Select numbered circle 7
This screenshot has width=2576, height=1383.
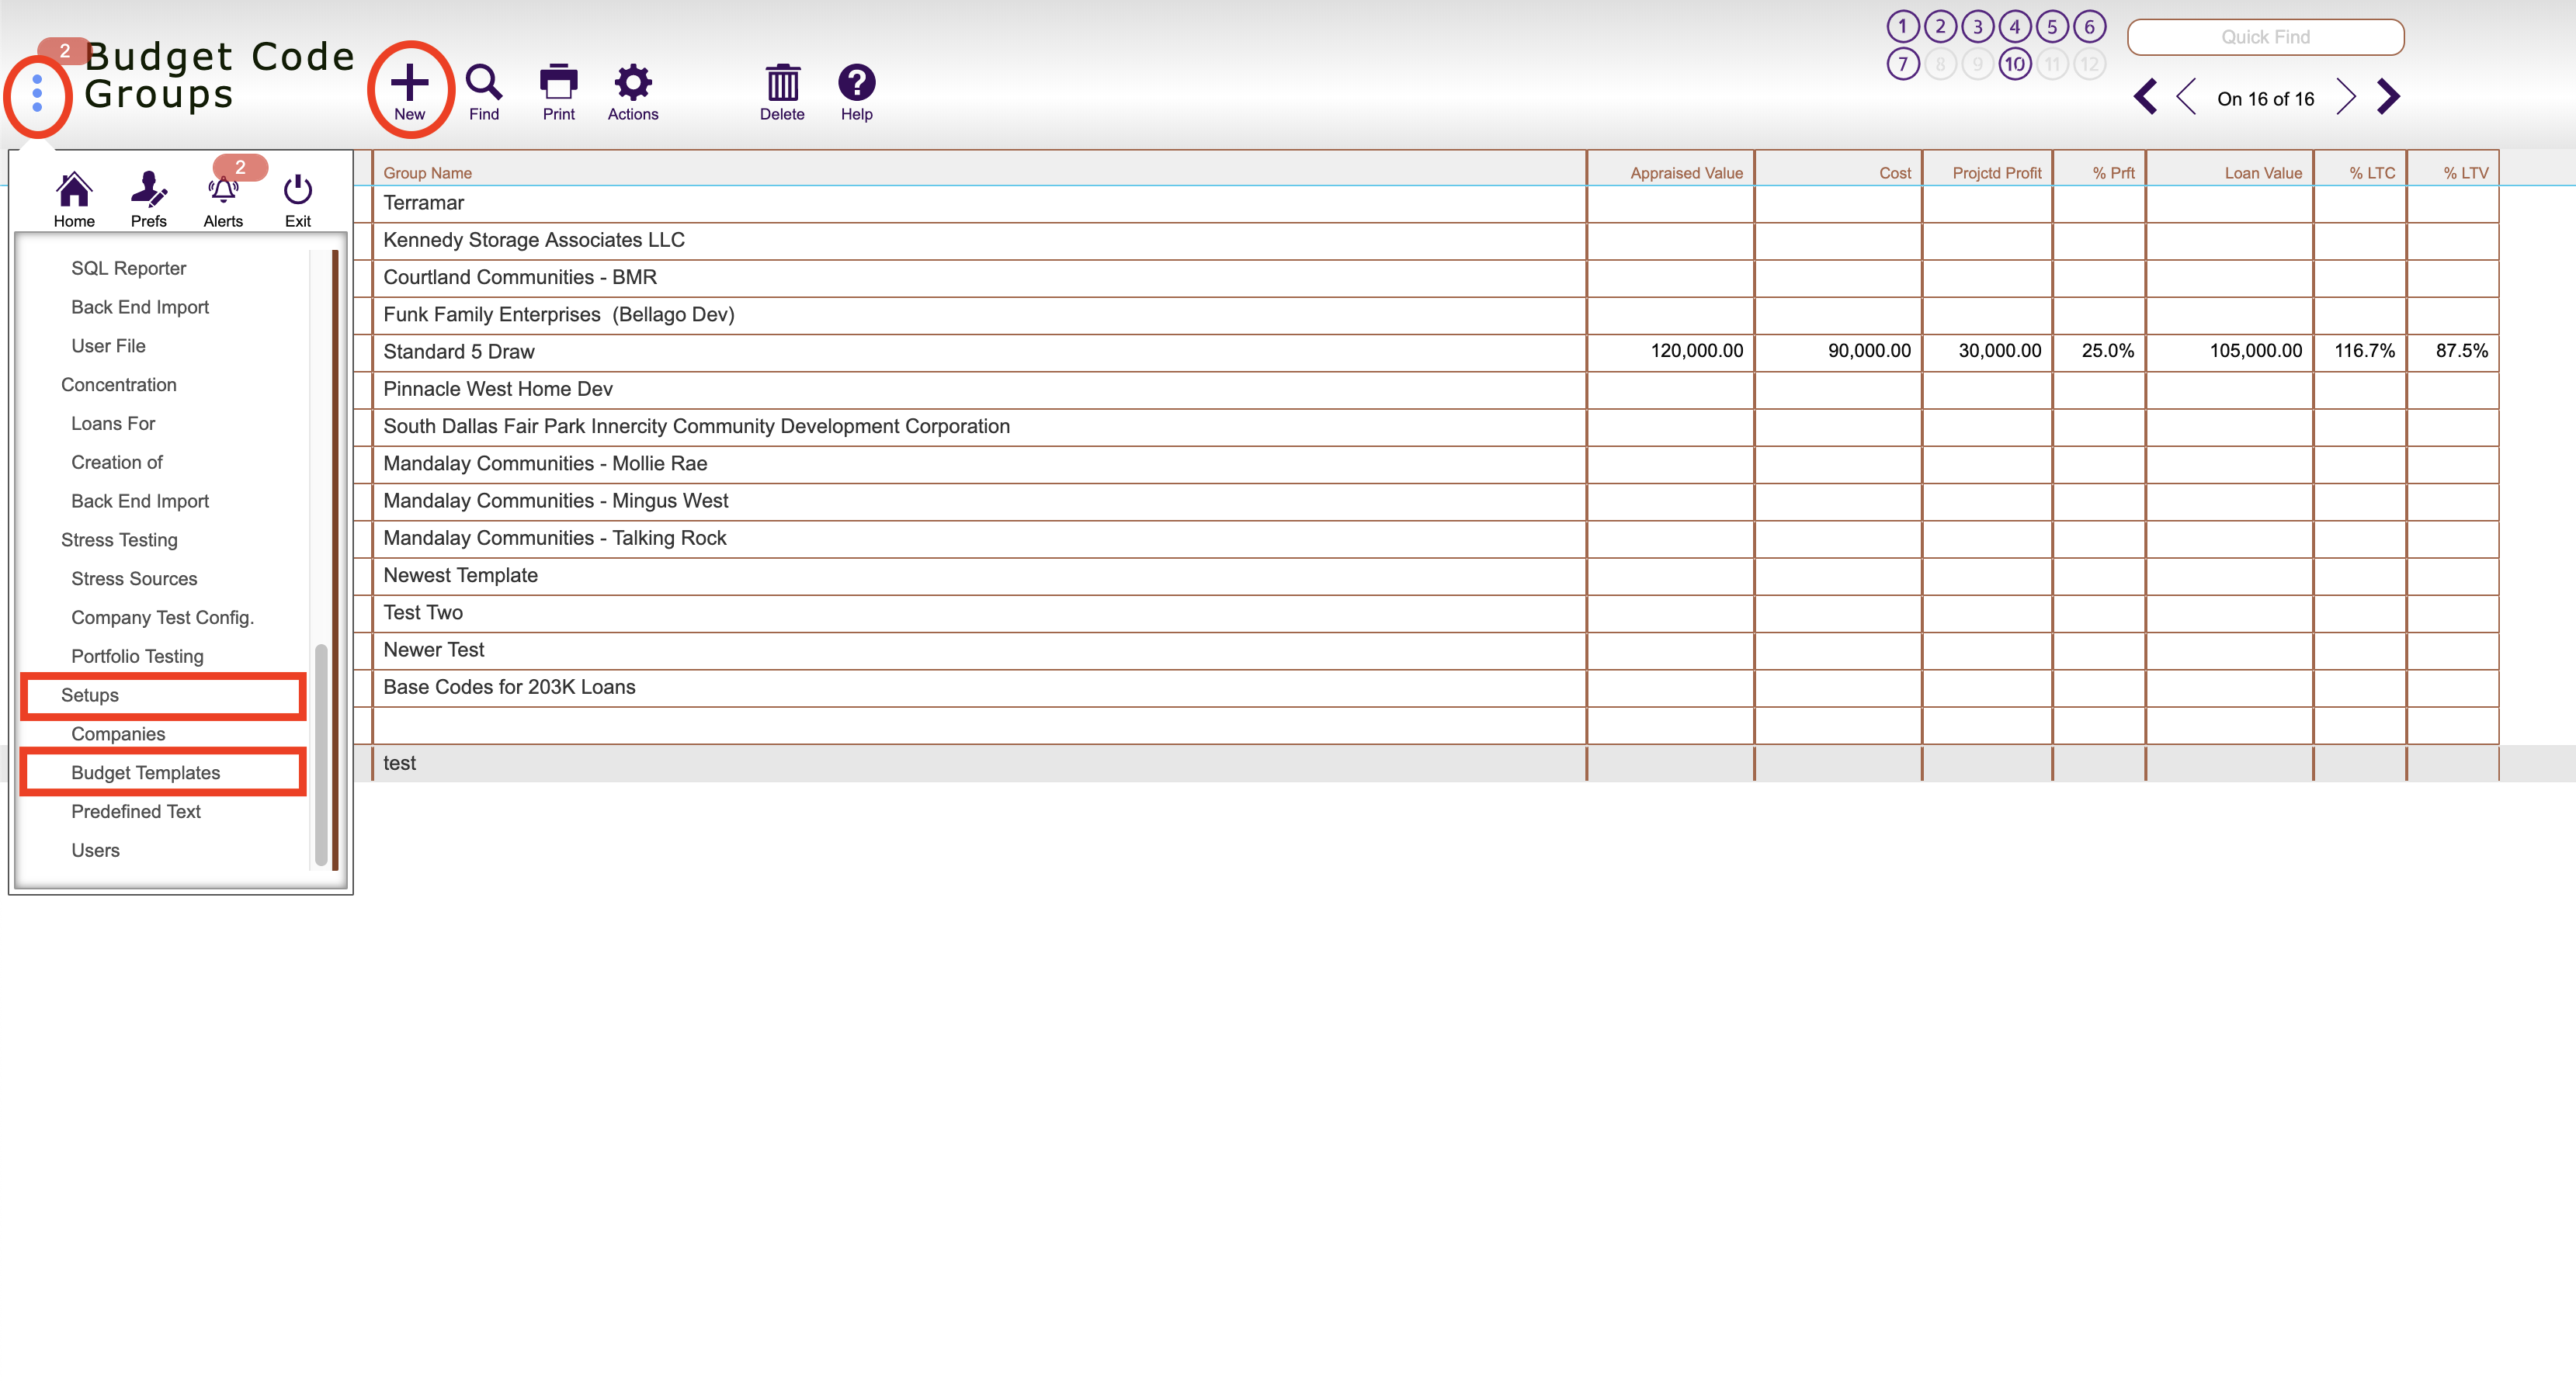point(1902,65)
